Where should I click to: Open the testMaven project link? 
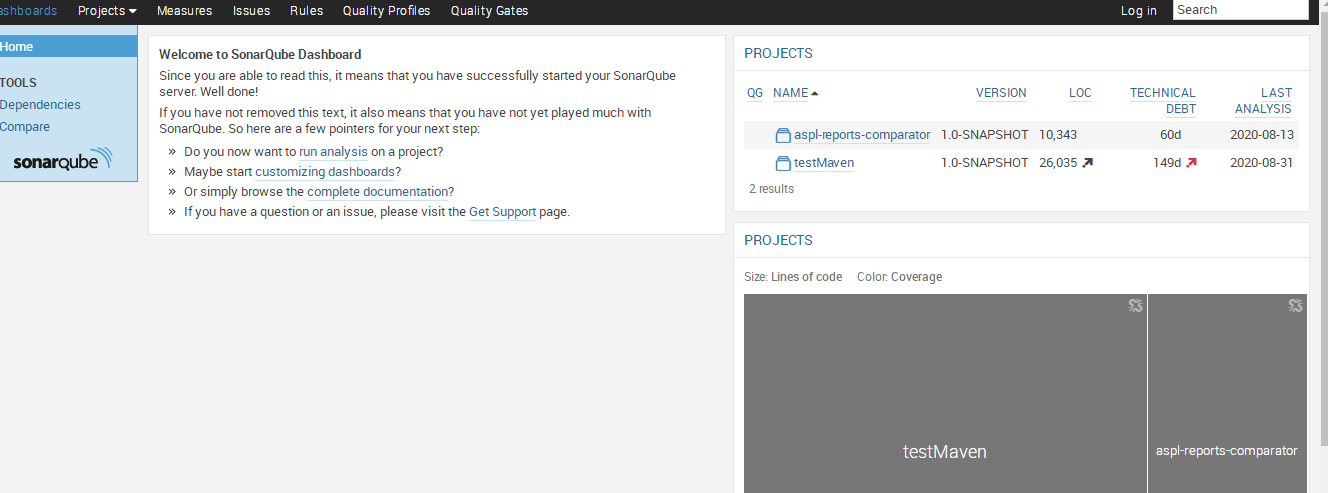click(824, 163)
